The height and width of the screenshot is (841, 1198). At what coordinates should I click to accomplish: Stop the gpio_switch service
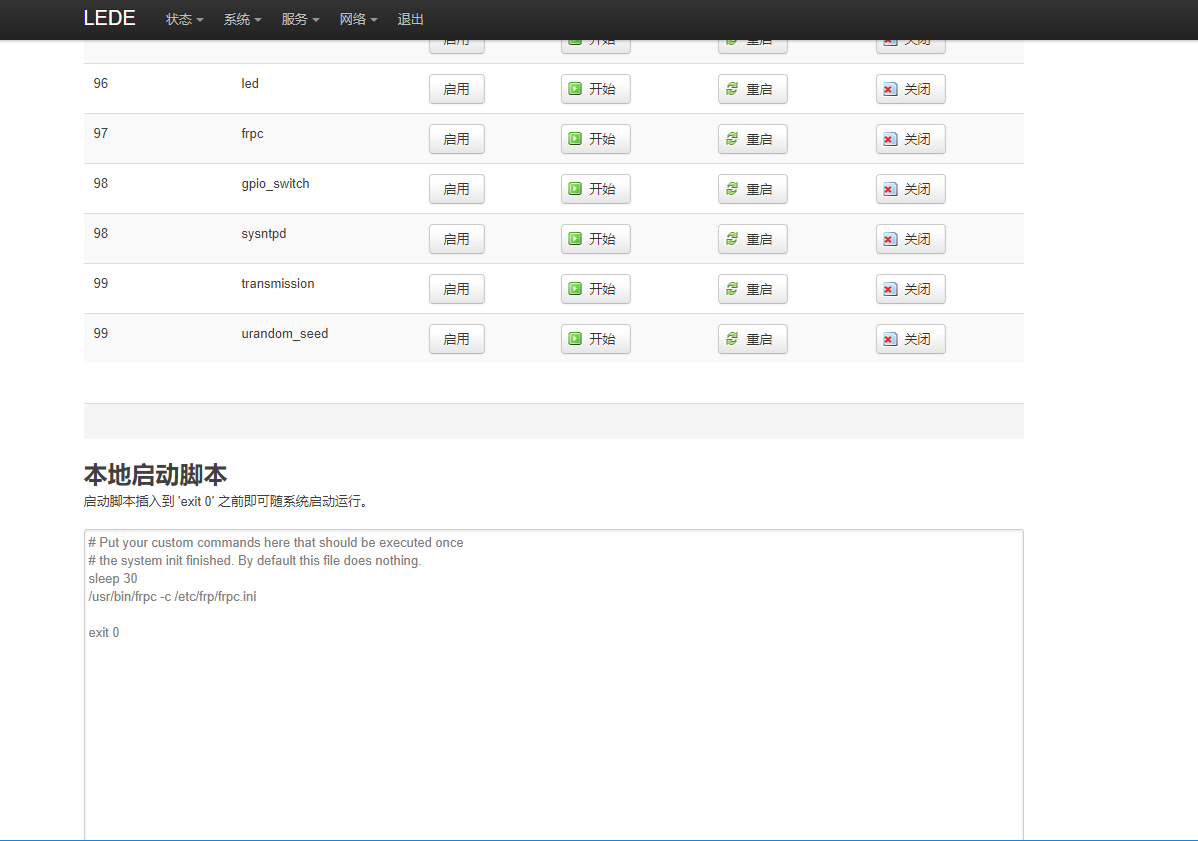point(910,188)
